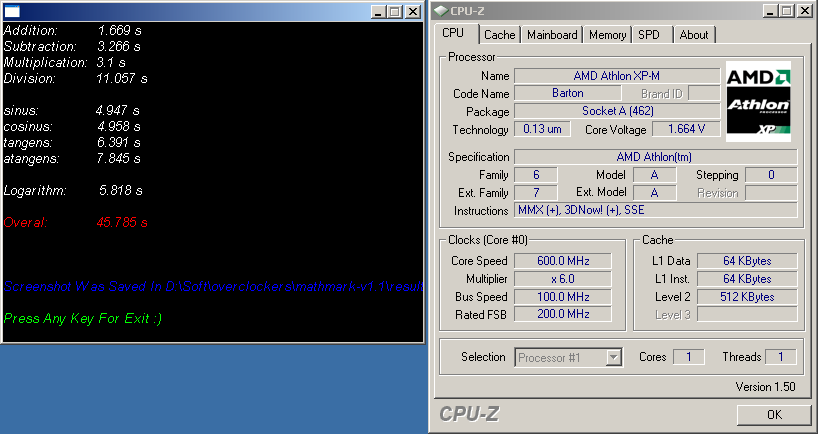Open the Mainboard tab
This screenshot has width=818, height=434.
tap(552, 35)
